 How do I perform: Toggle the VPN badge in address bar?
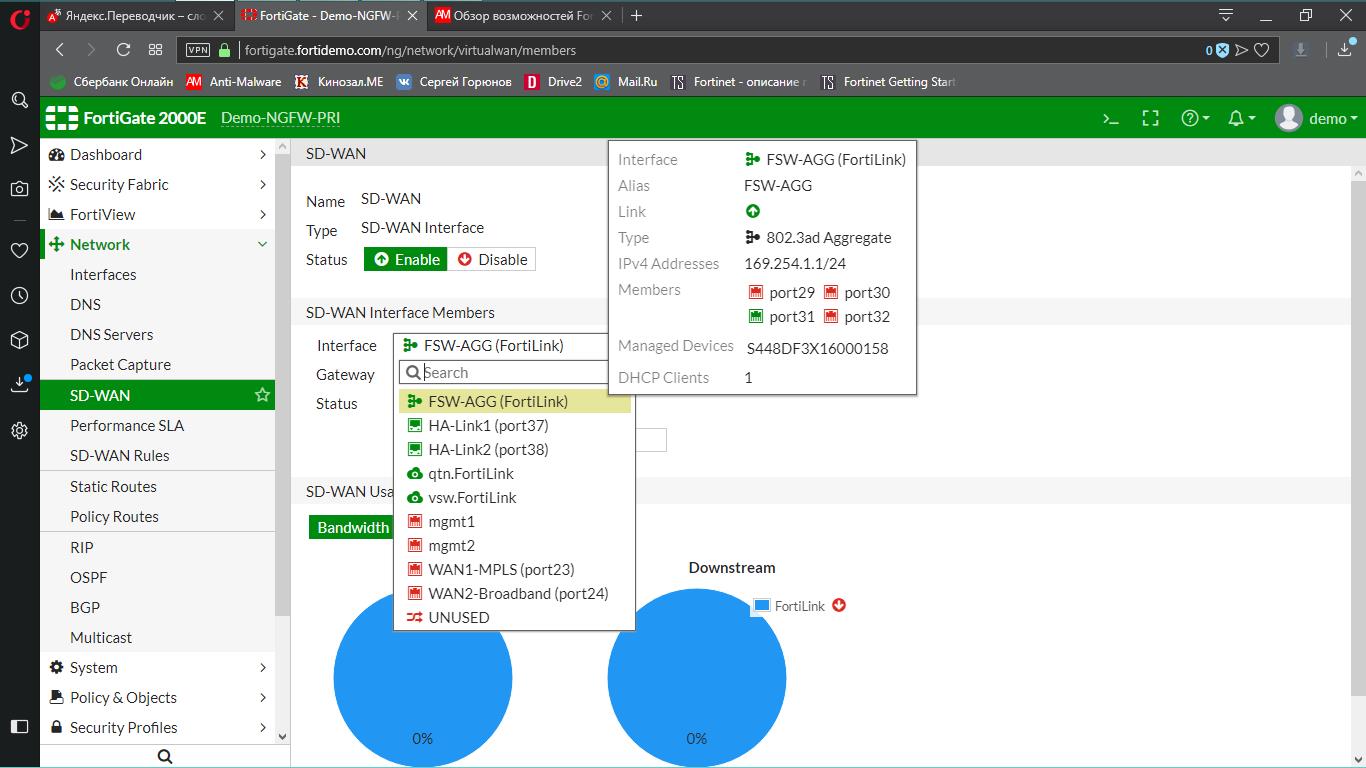pyautogui.click(x=198, y=50)
